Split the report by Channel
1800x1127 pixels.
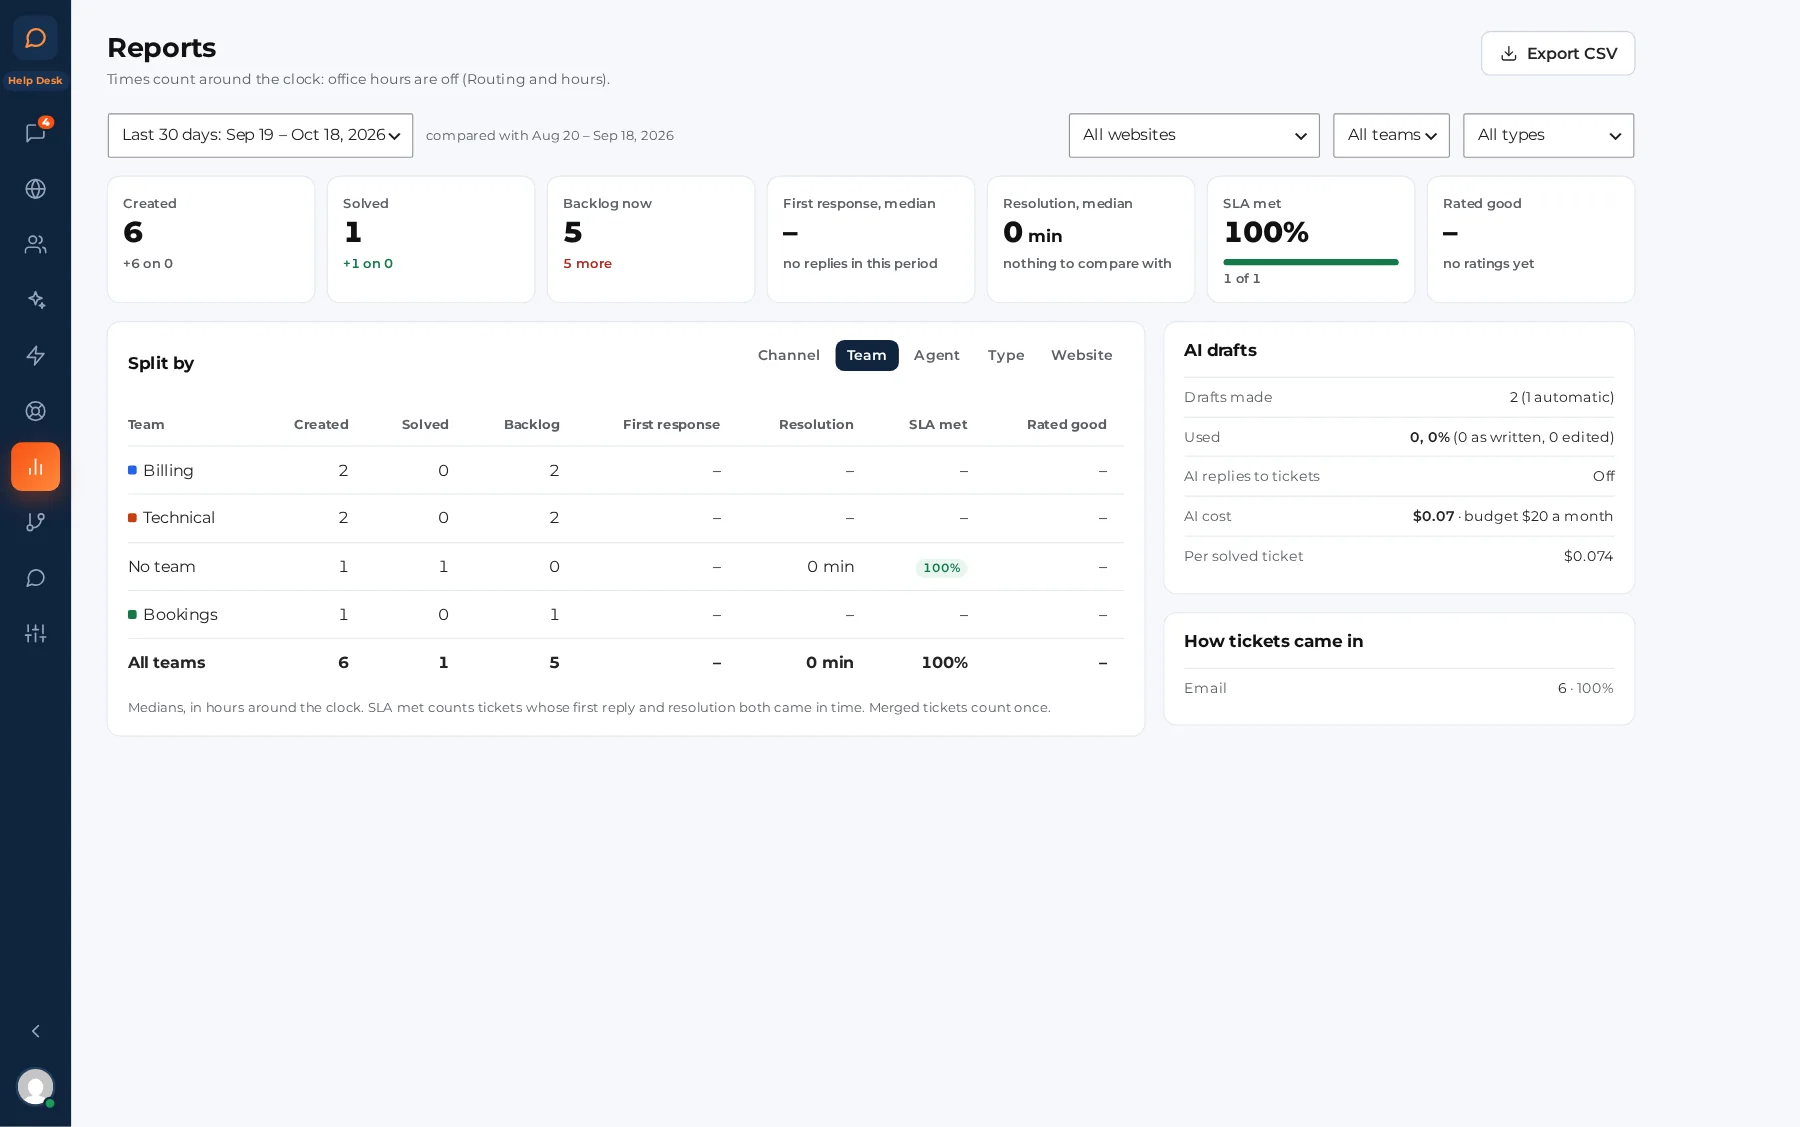coord(788,355)
